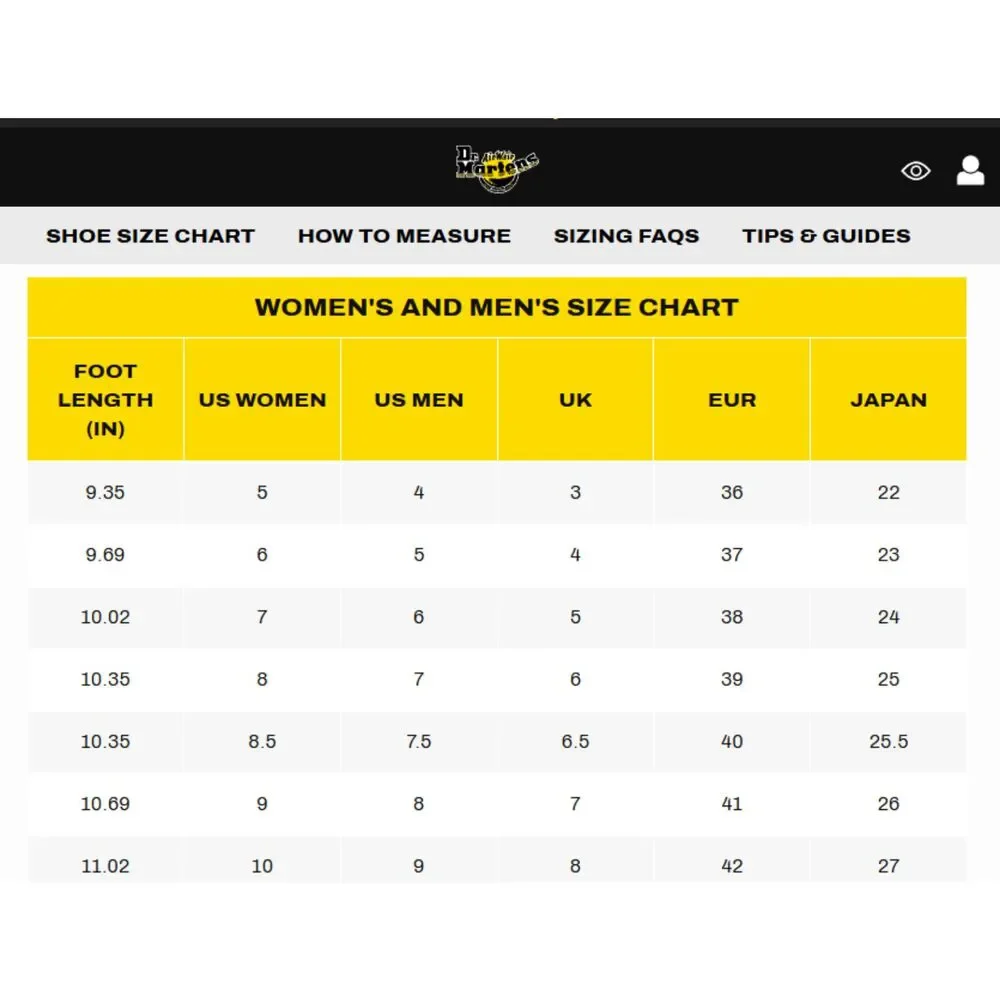
Task: Select the Foot Length (IN) column header
Action: click(x=105, y=400)
